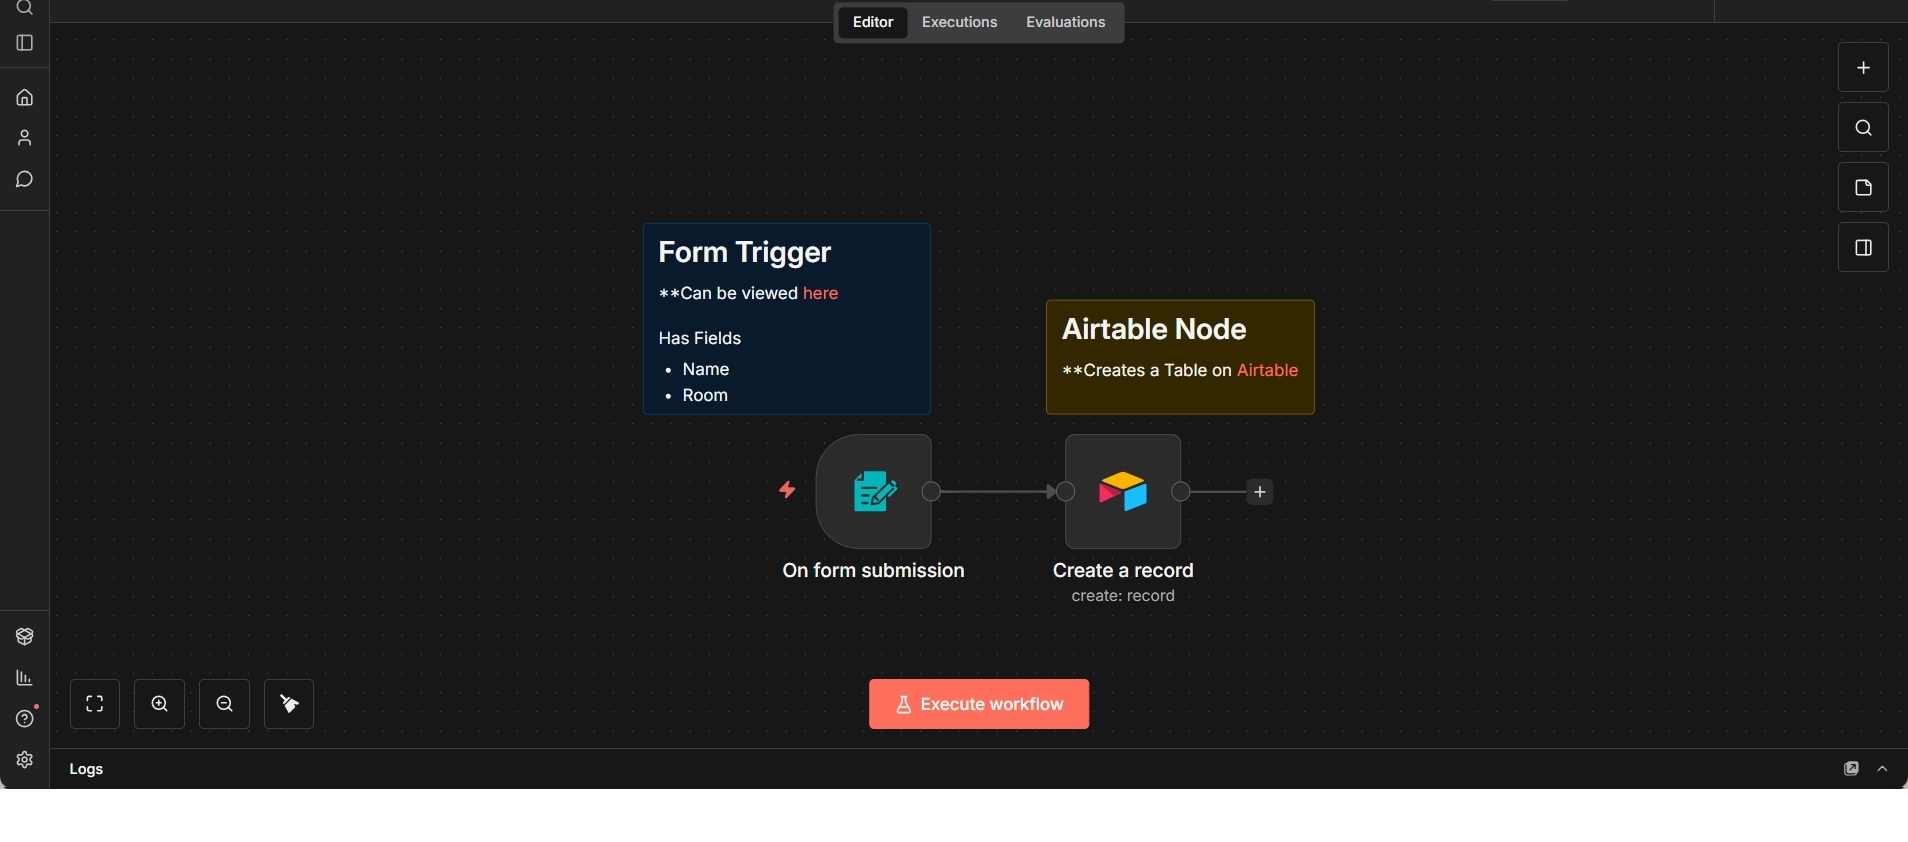1908x842 pixels.
Task: Toggle the left sidebar panel
Action: [x=25, y=43]
